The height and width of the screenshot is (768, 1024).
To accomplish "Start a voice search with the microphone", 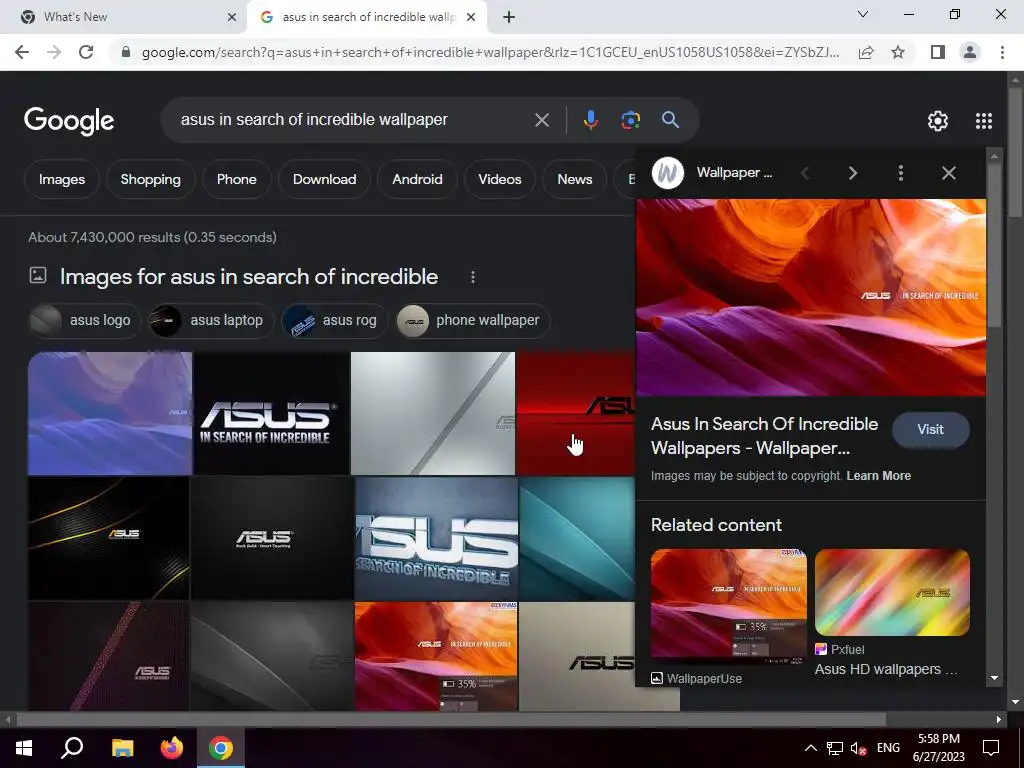I will click(590, 120).
